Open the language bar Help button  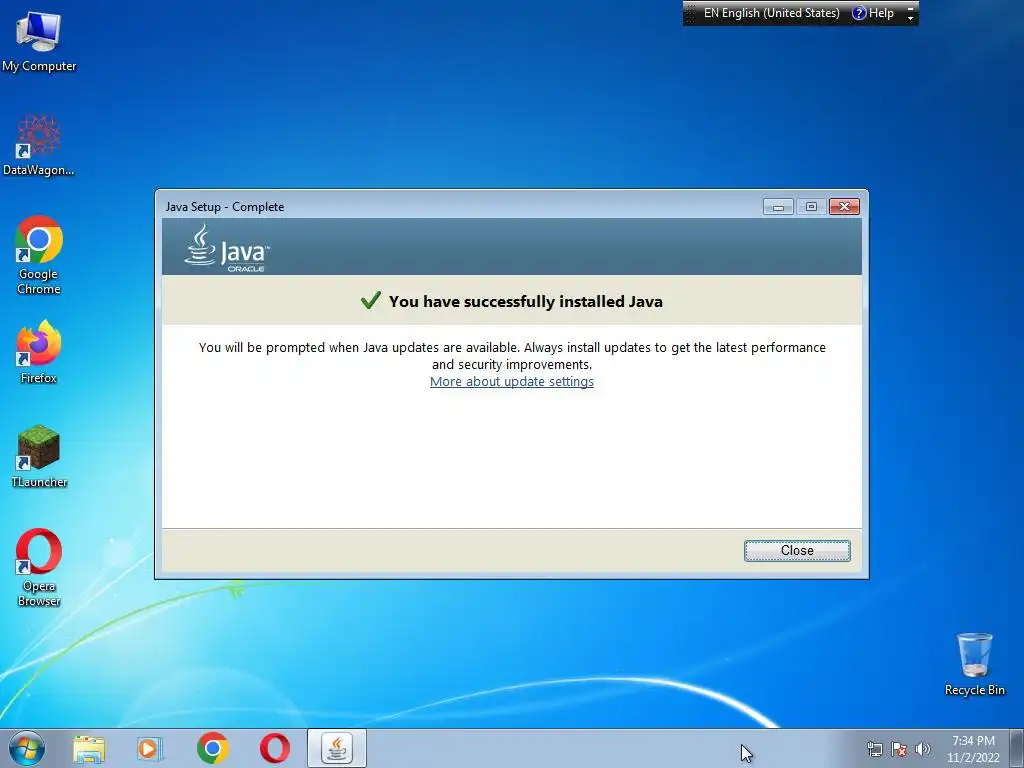click(873, 13)
